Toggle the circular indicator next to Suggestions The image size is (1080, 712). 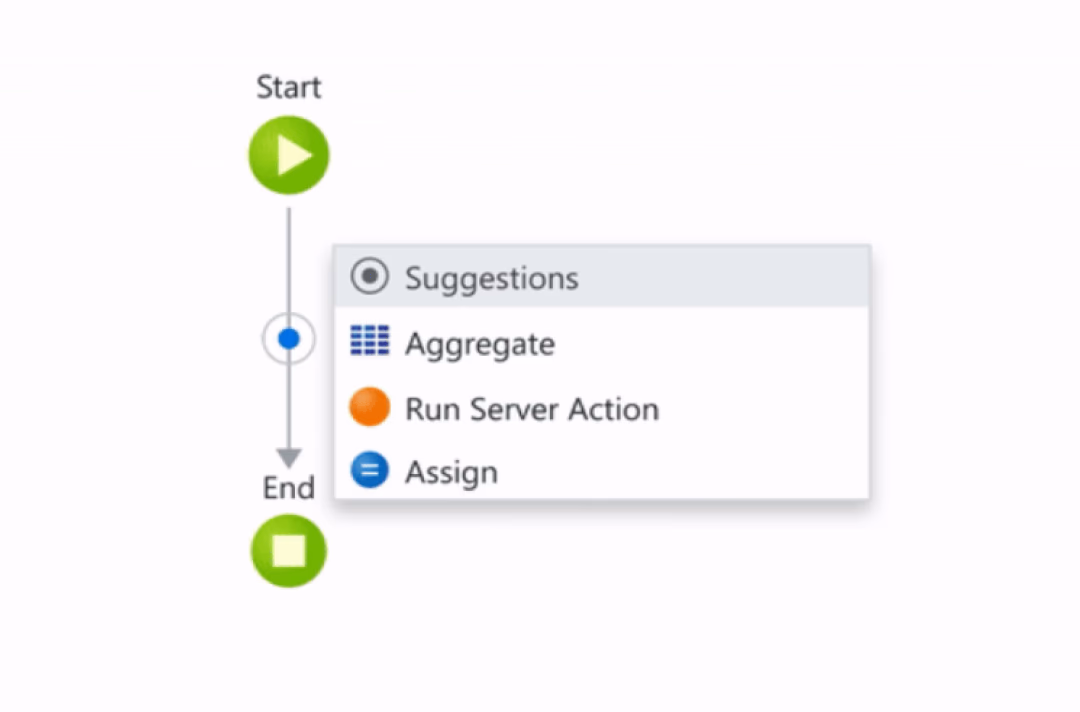(369, 276)
